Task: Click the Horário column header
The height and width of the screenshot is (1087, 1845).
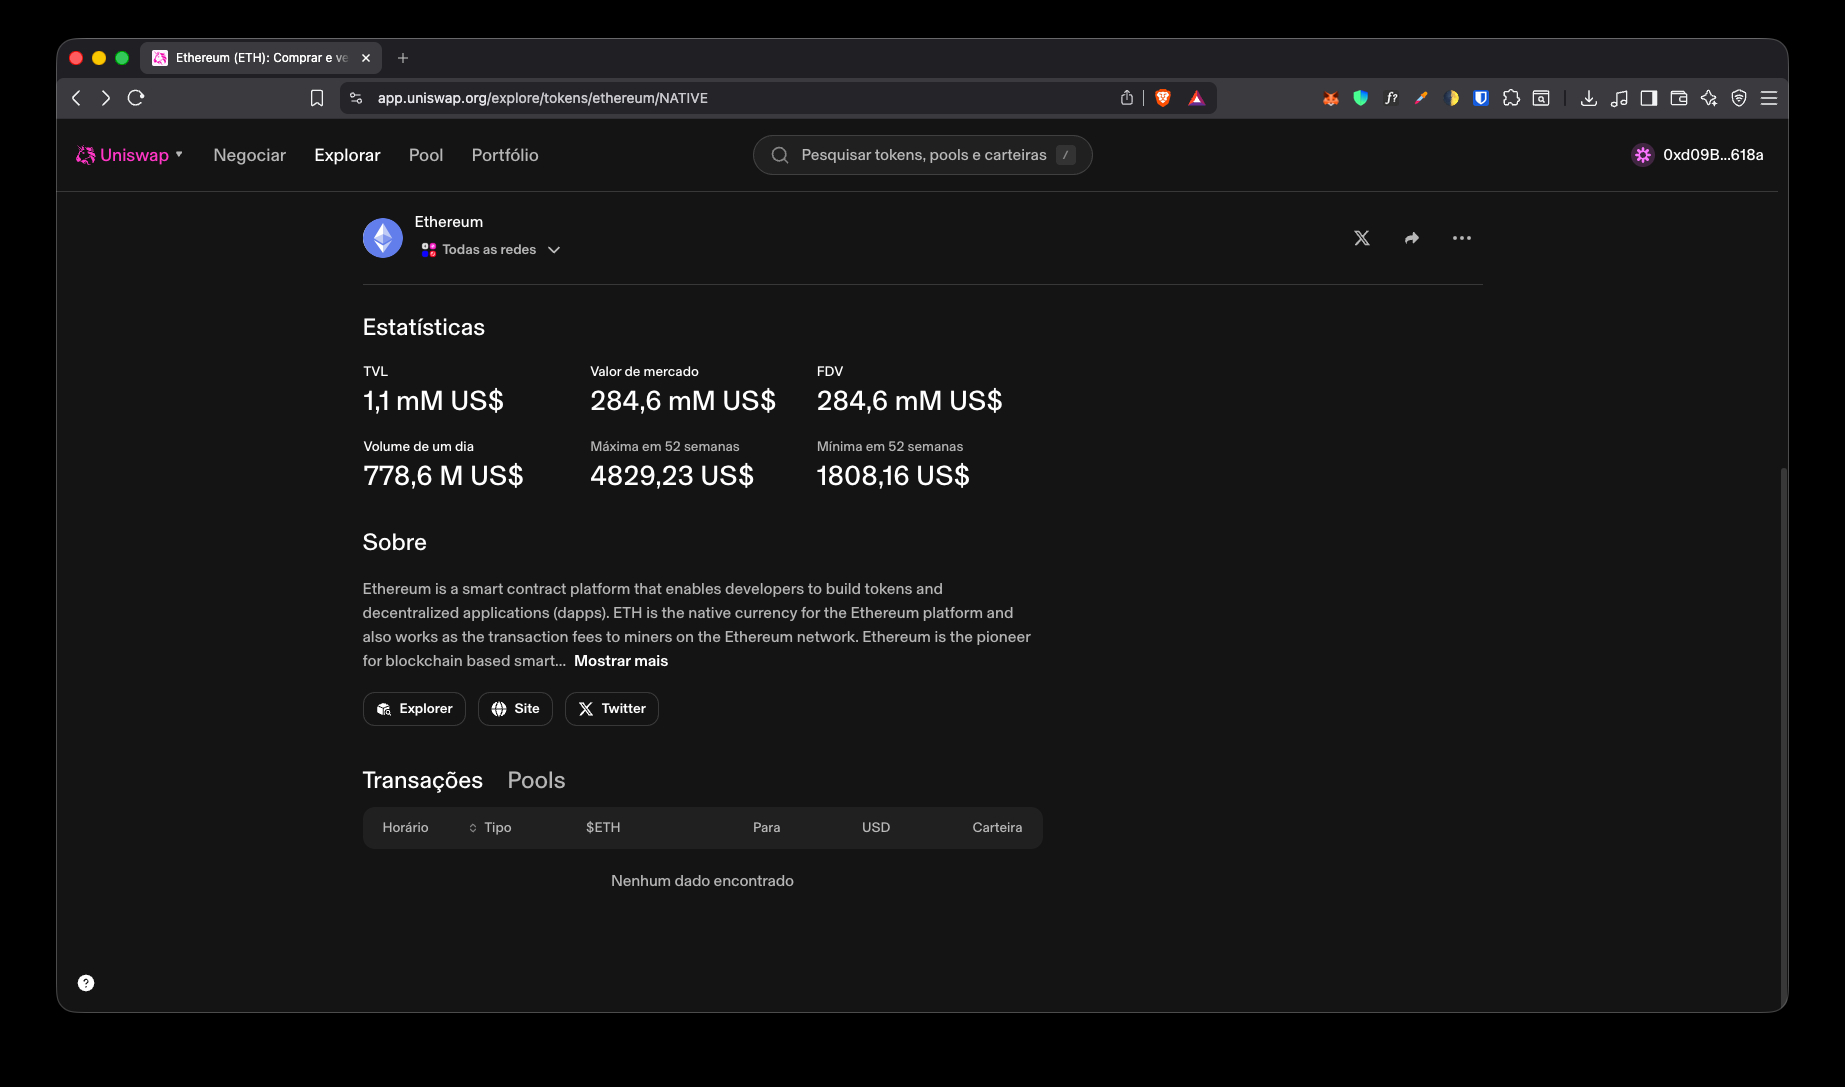Action: pyautogui.click(x=405, y=828)
